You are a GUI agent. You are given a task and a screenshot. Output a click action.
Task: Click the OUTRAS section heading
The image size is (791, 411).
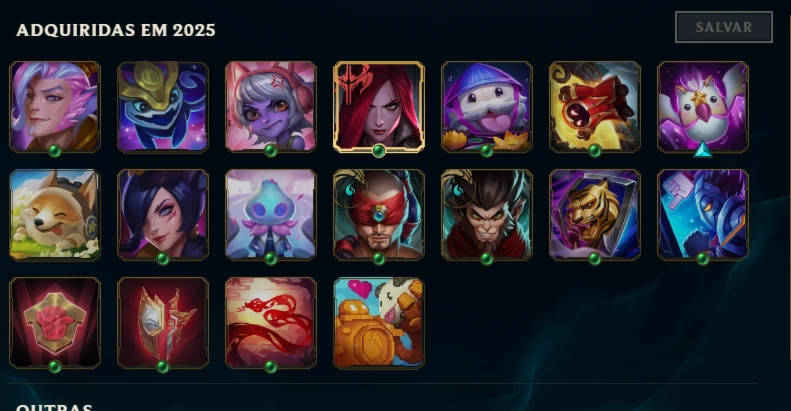(x=54, y=406)
